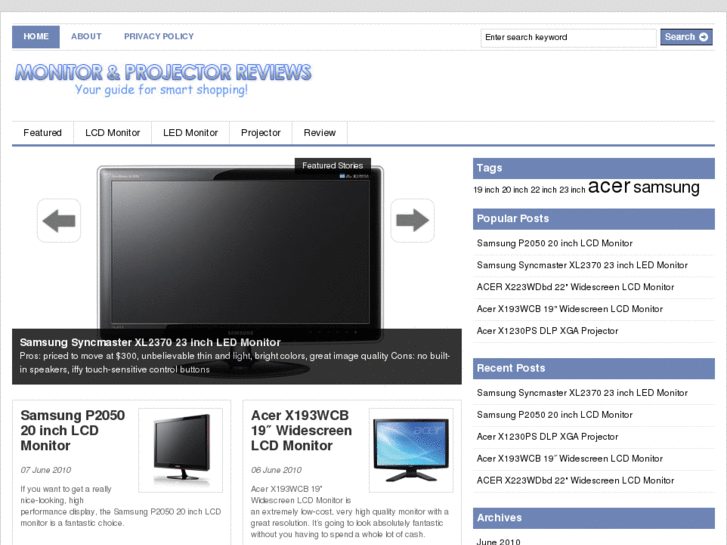Click the 19 inch tag
This screenshot has height=545, width=727.
[x=486, y=190]
